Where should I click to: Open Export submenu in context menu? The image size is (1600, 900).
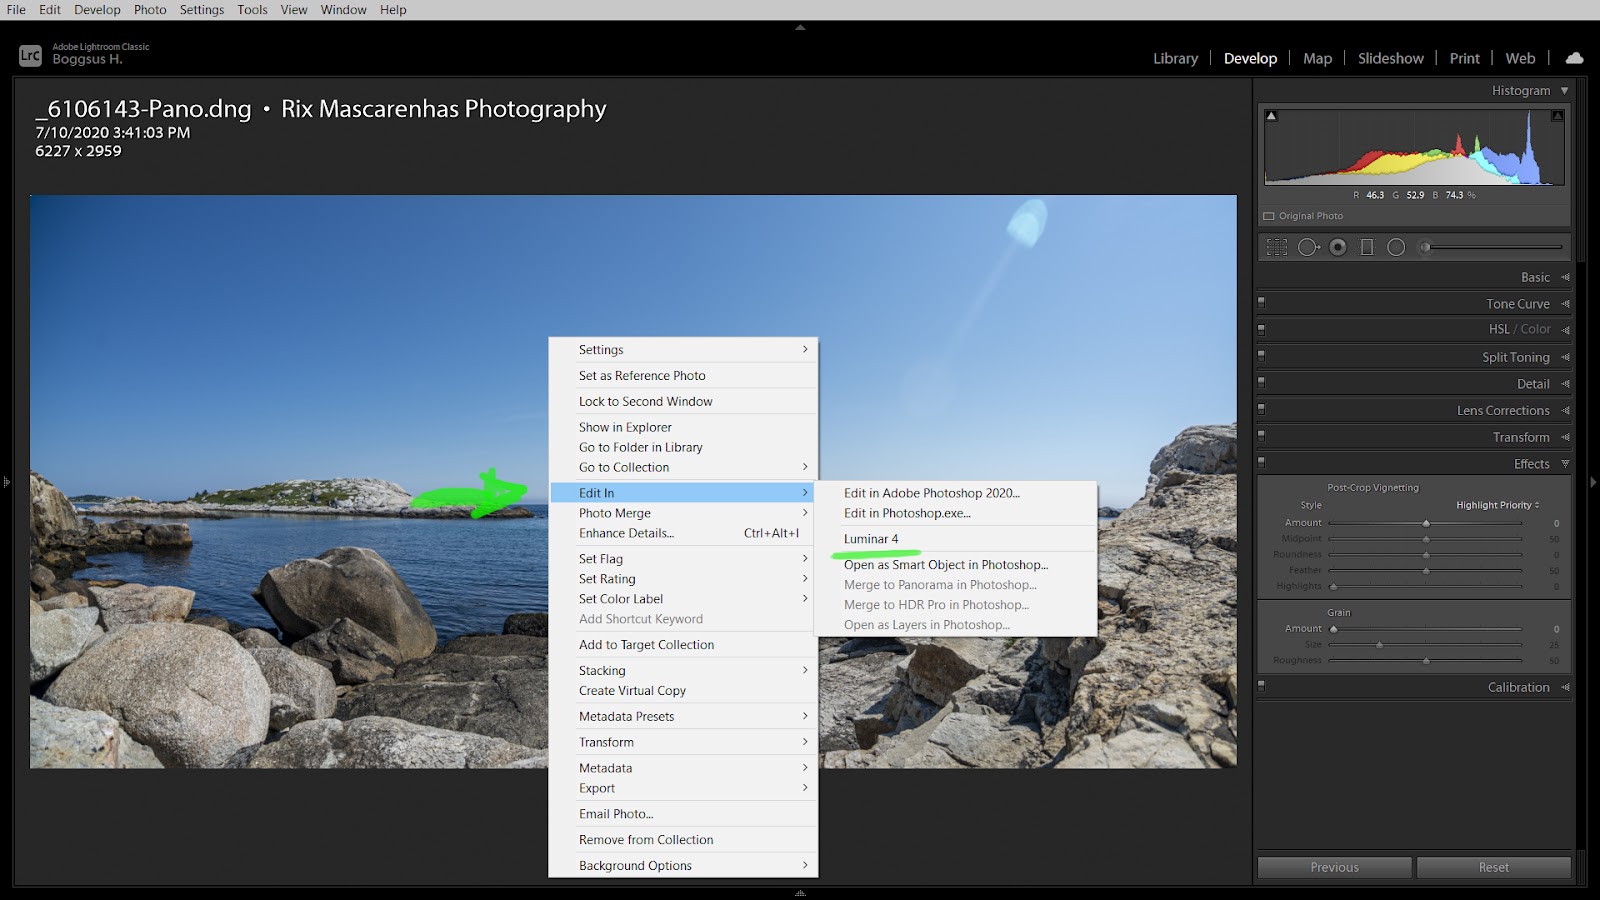[682, 788]
